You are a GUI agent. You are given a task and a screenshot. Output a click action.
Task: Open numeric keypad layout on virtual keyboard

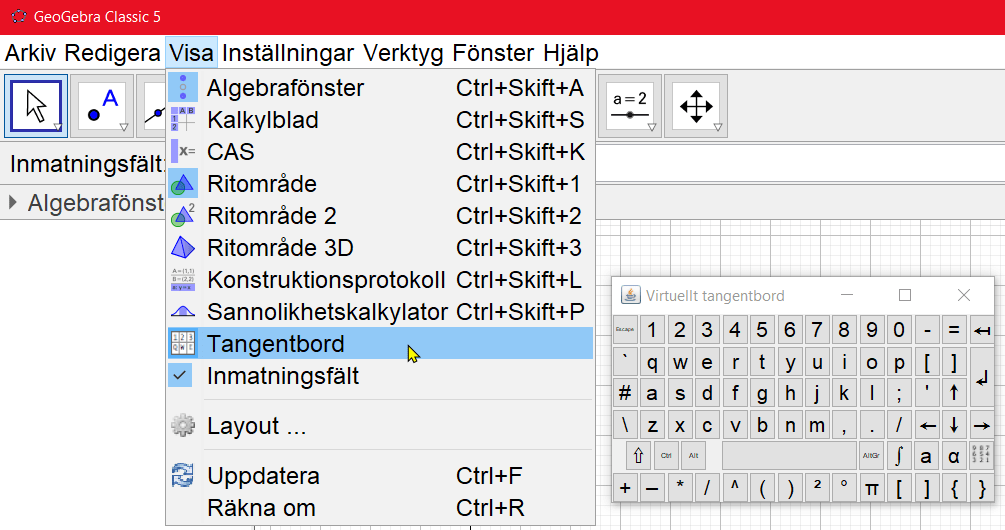pyautogui.click(x=981, y=456)
